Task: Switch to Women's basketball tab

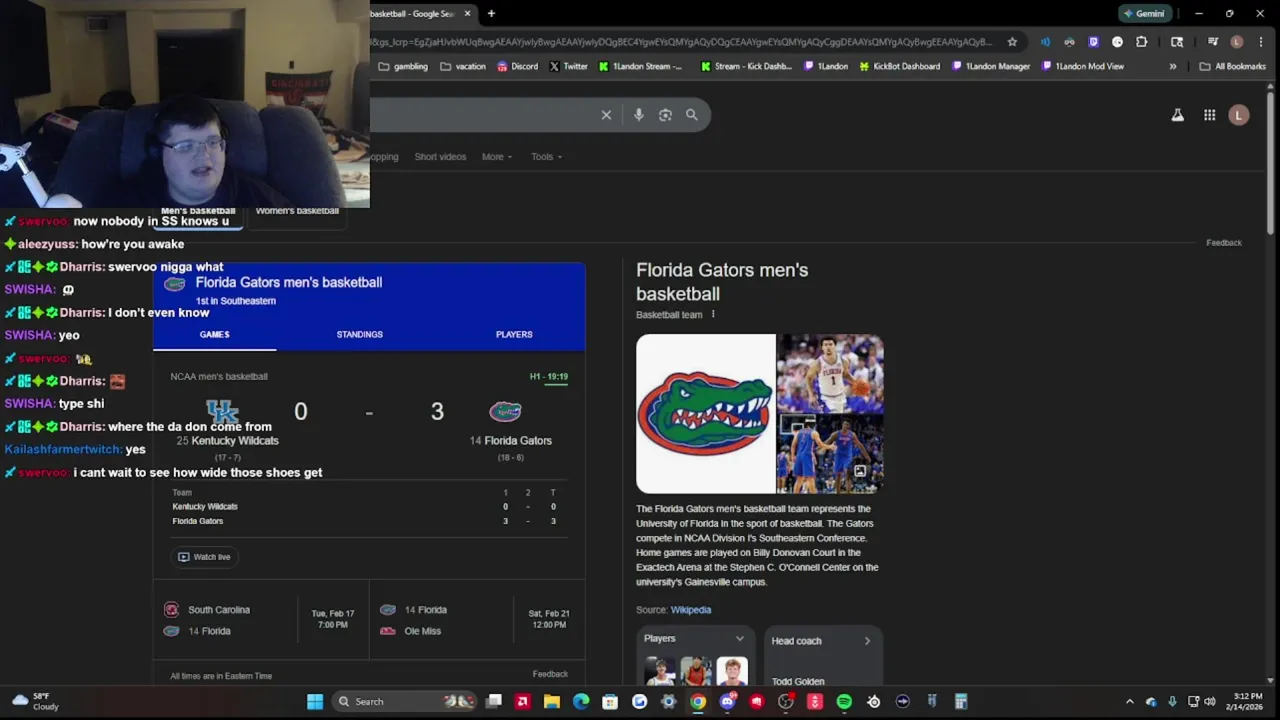Action: click(297, 211)
